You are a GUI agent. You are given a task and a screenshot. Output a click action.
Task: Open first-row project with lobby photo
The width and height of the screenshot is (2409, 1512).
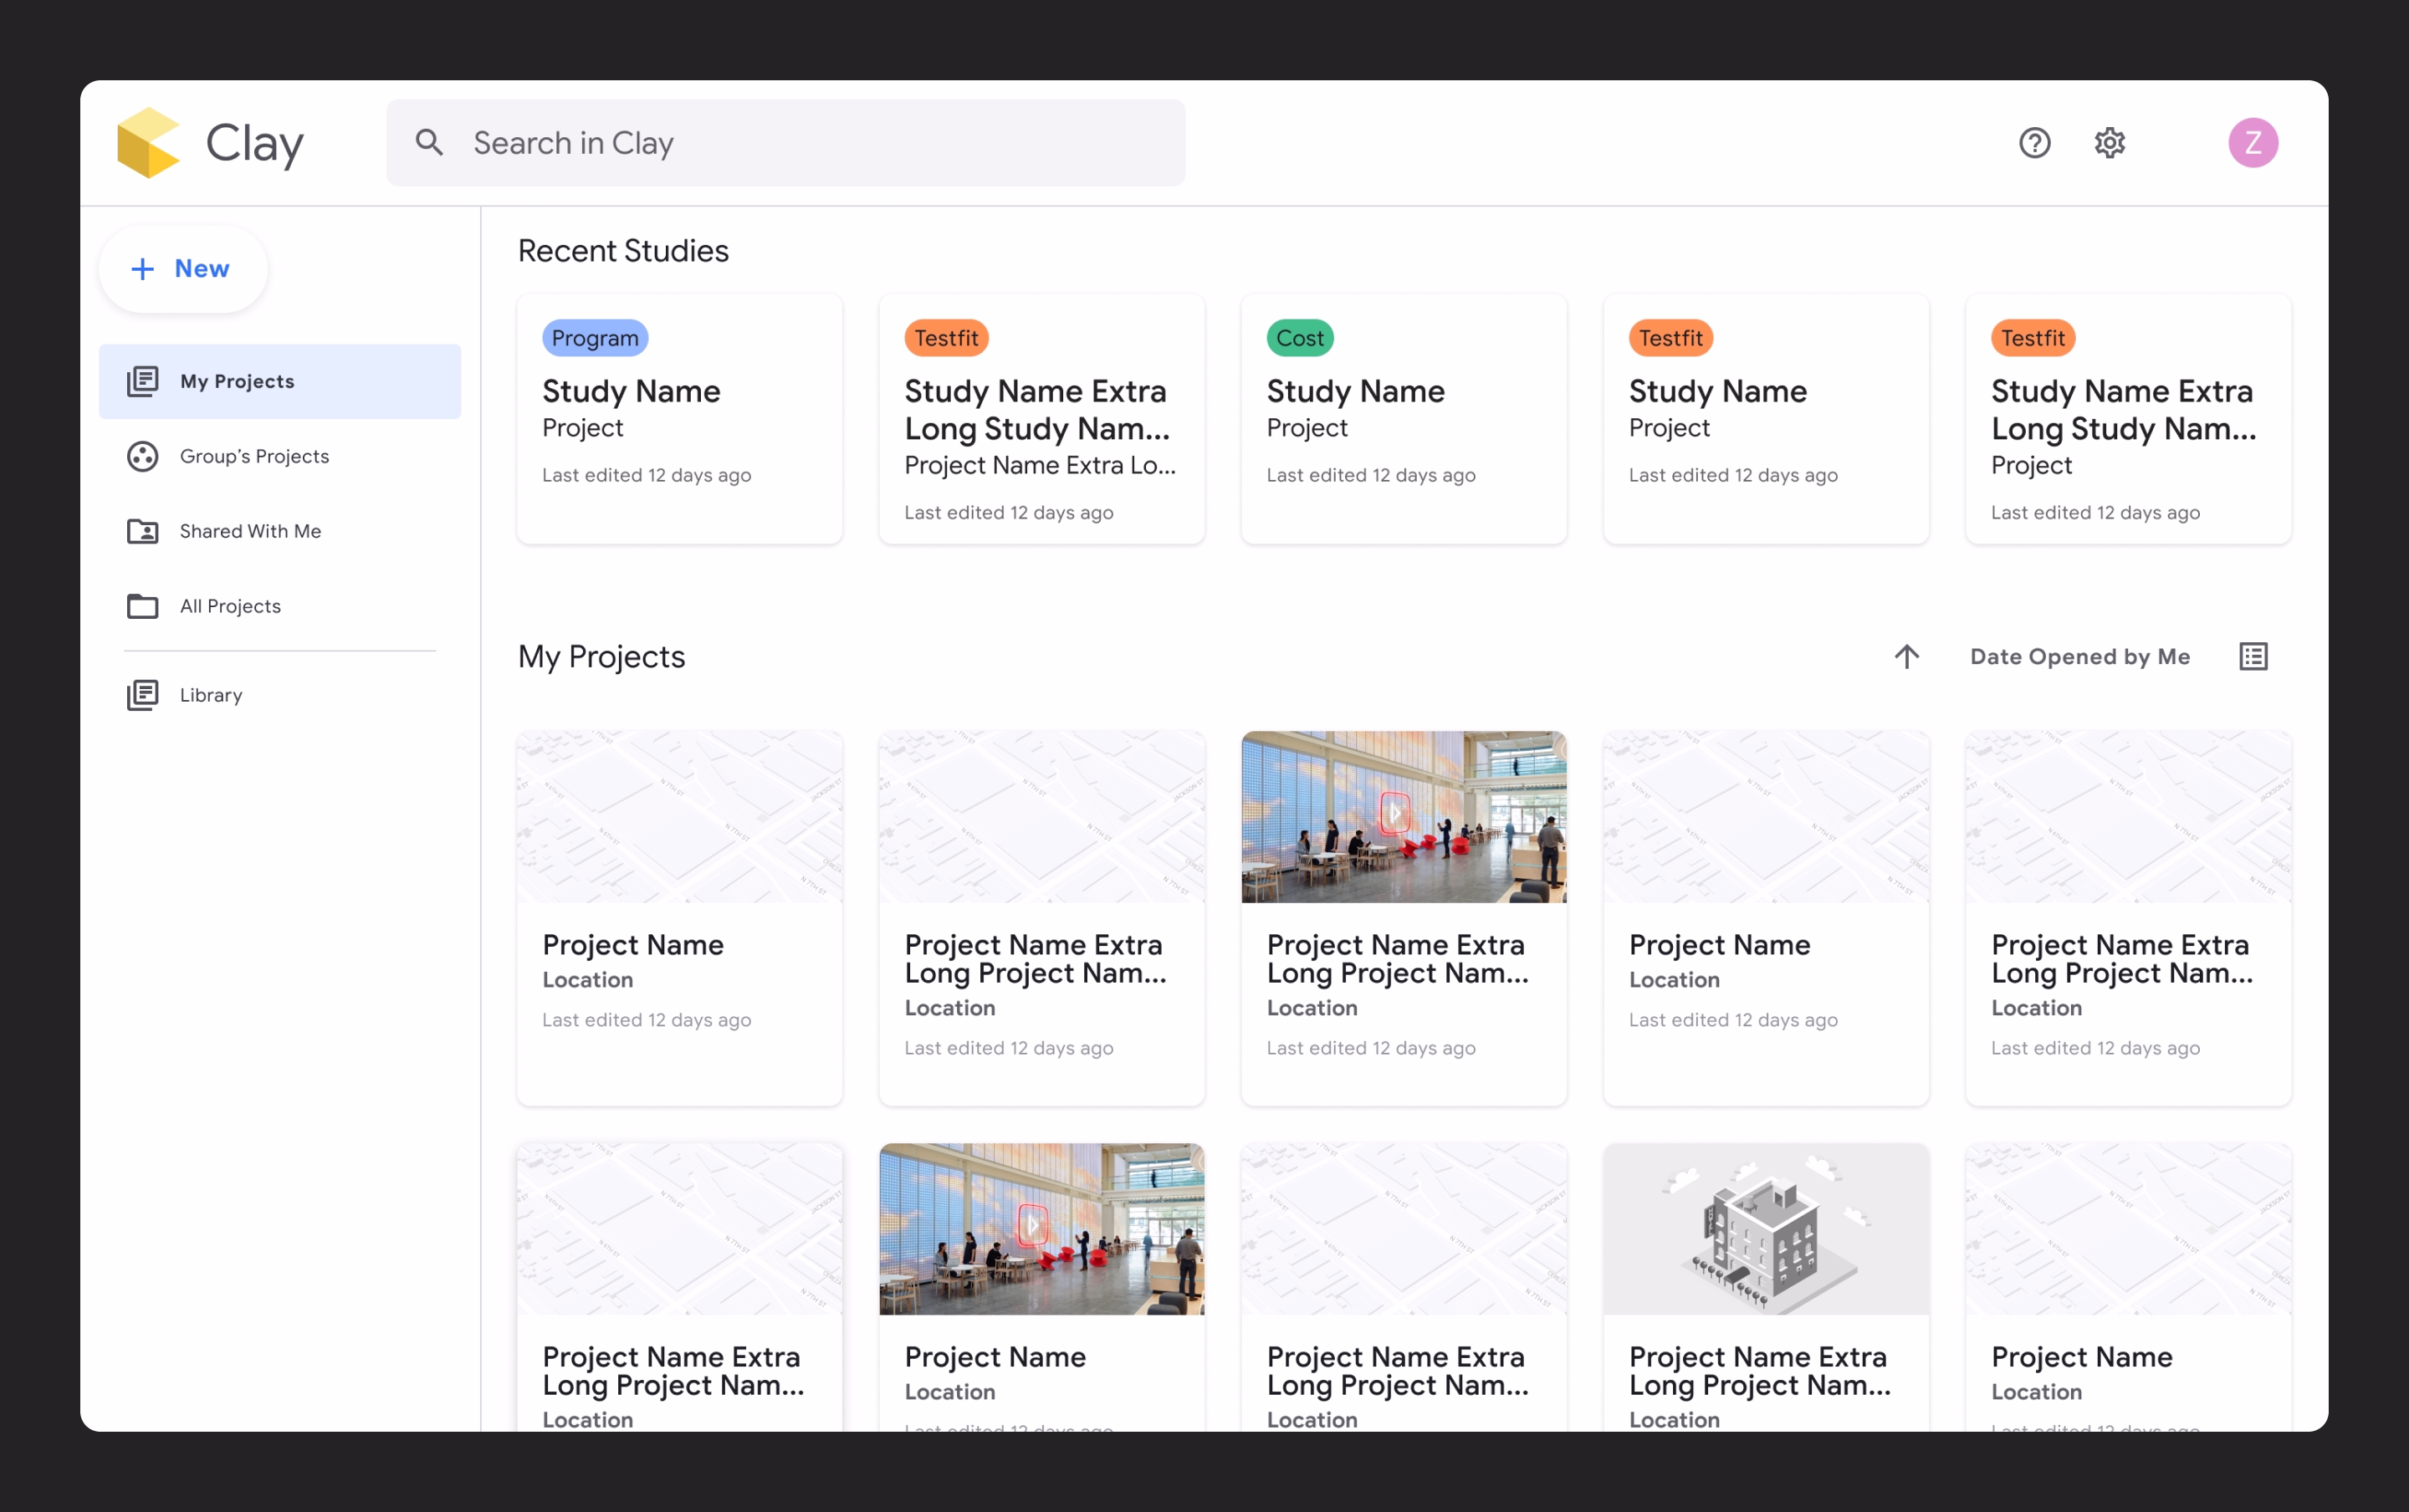pyautogui.click(x=1403, y=817)
